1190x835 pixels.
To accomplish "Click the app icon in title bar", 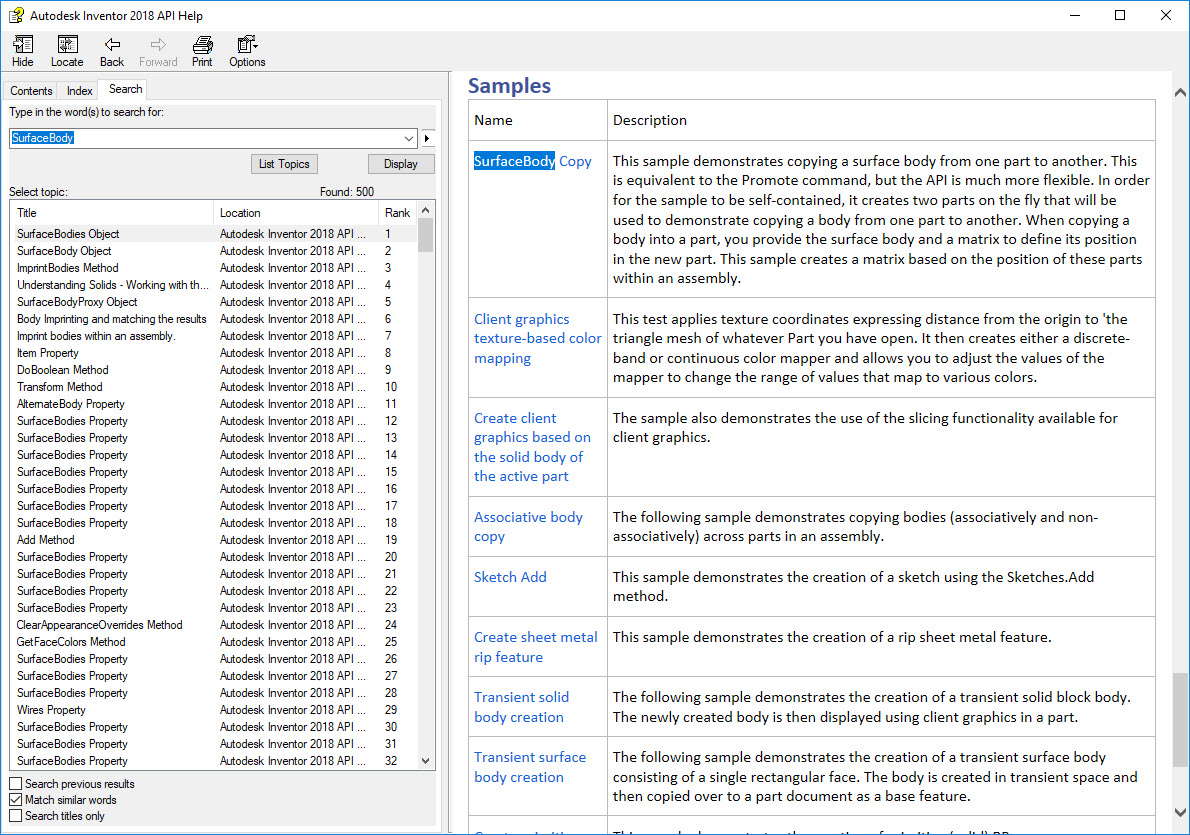I will pos(16,16).
